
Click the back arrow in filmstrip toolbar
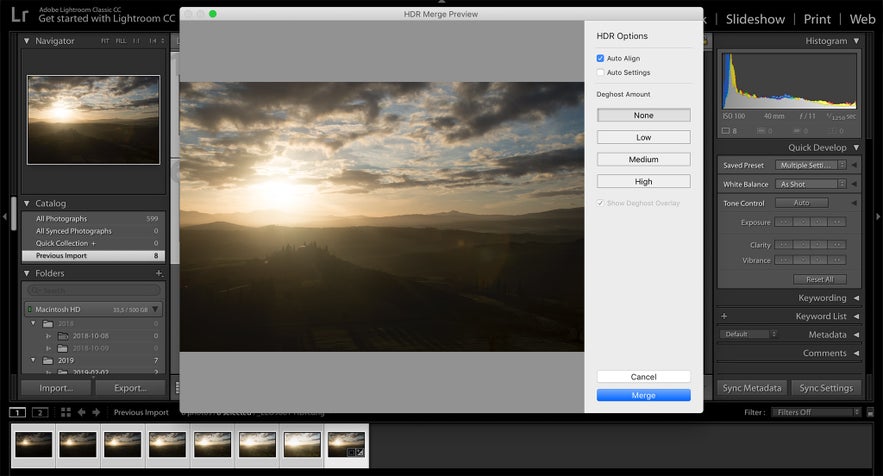pos(82,412)
